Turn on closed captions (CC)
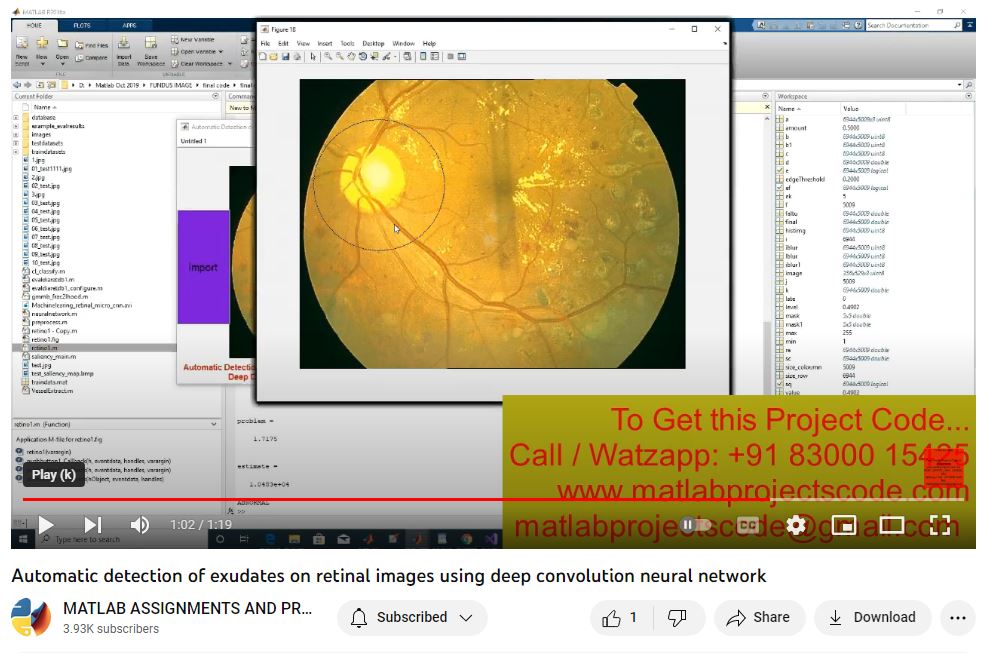 coord(748,524)
